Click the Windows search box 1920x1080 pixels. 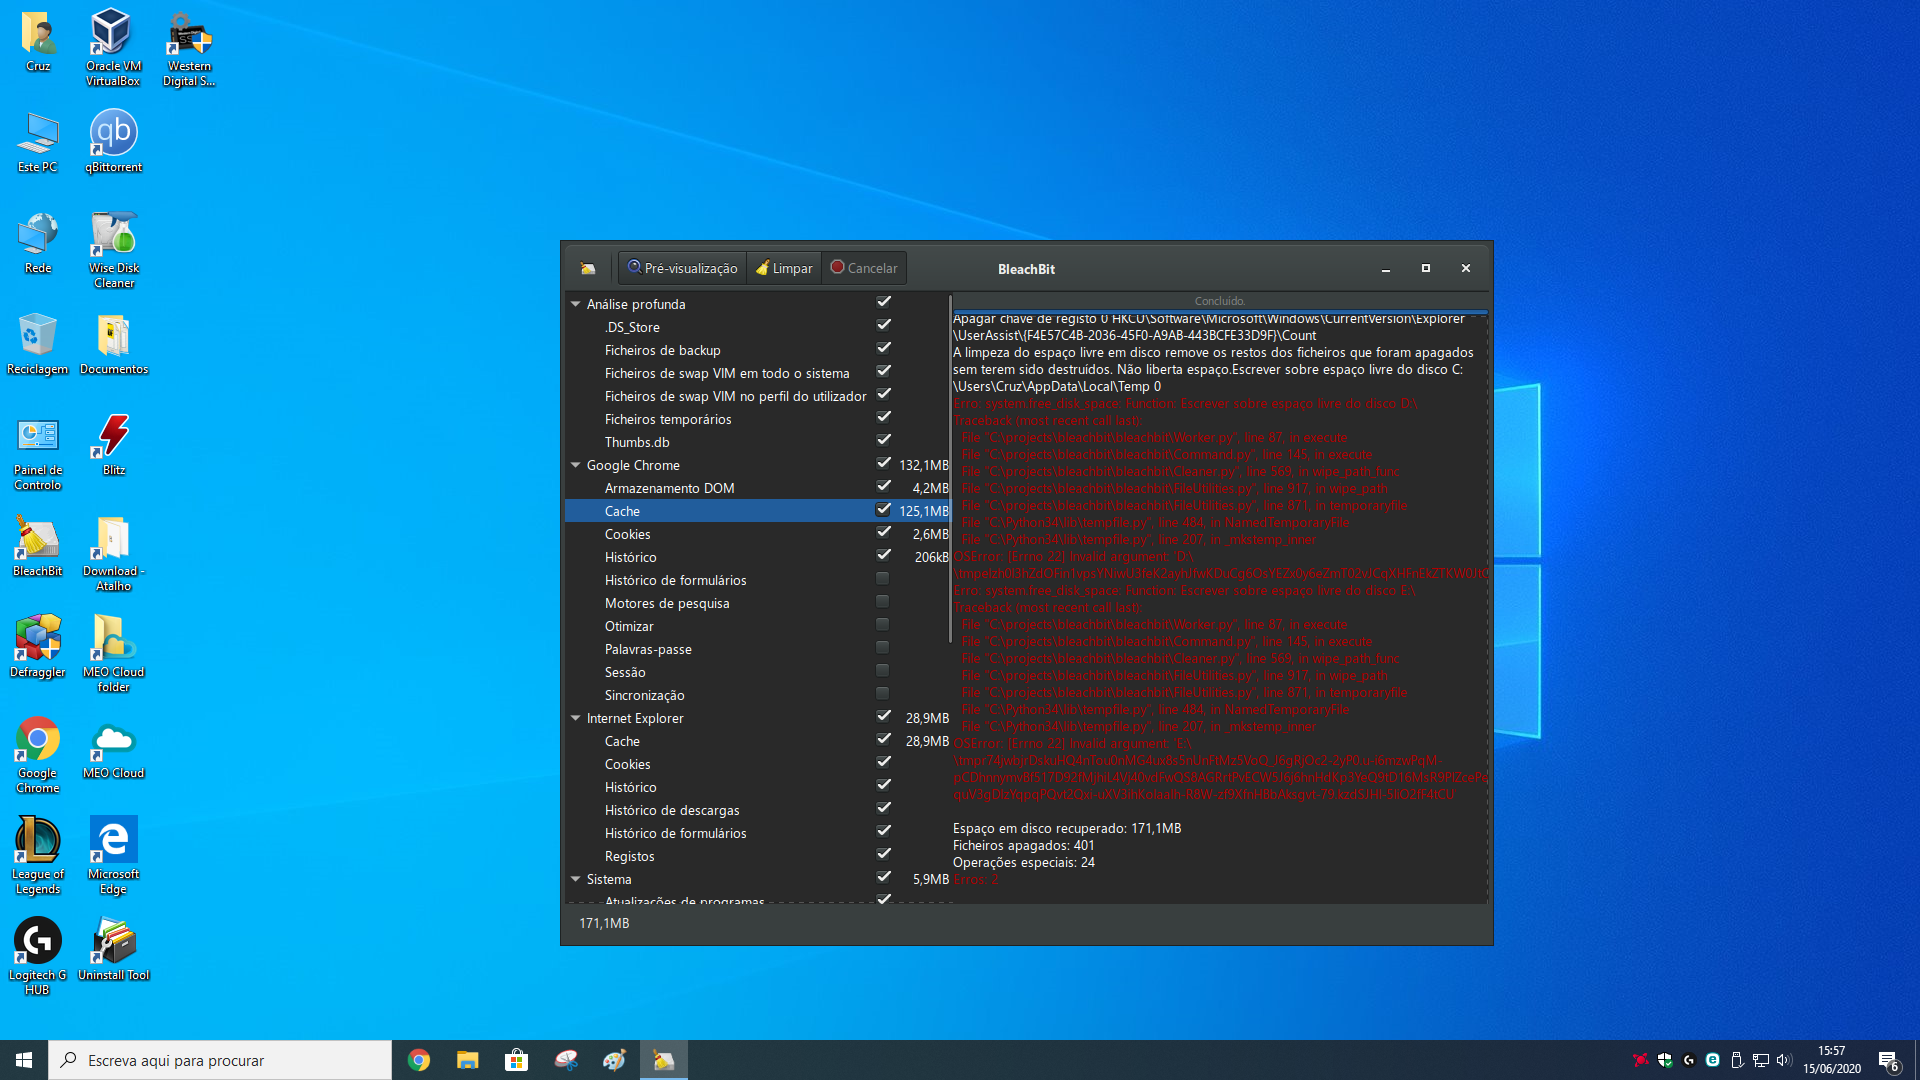(x=220, y=1060)
